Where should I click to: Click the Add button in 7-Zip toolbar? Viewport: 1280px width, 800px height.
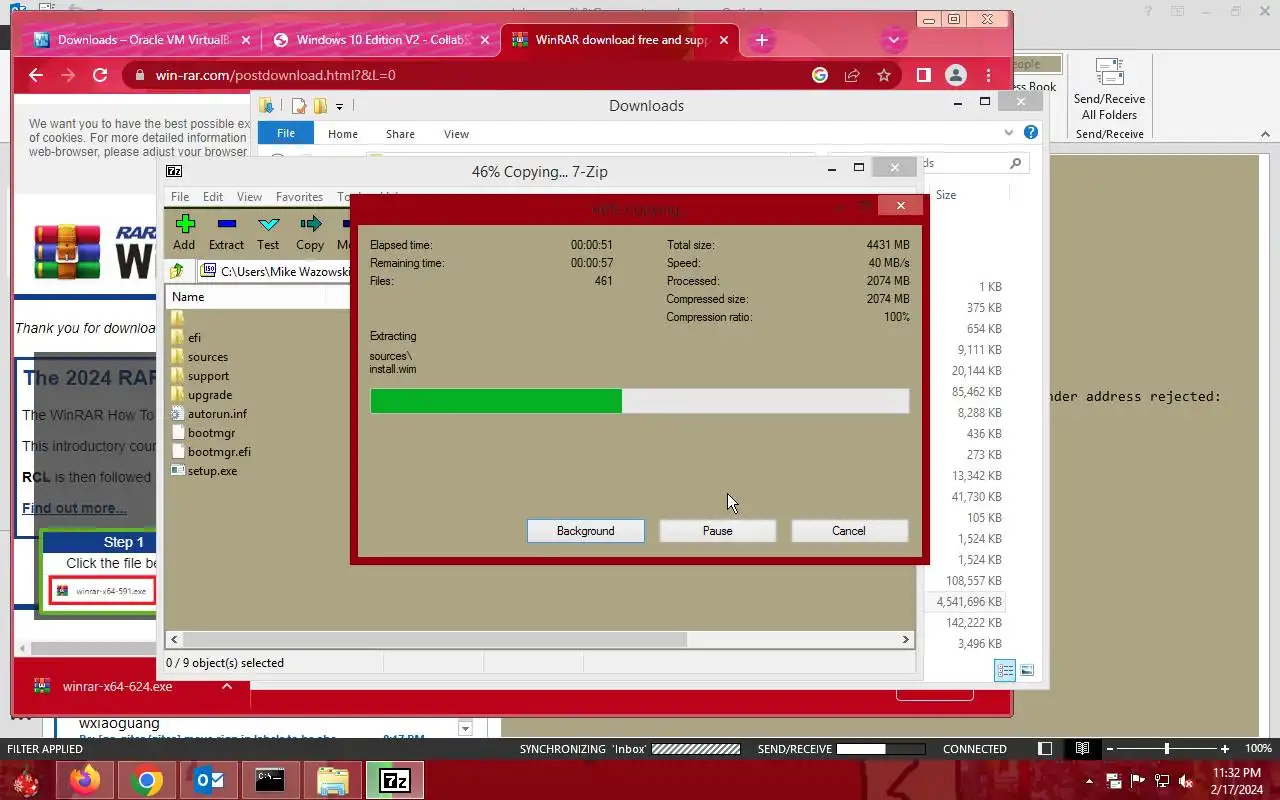(184, 232)
